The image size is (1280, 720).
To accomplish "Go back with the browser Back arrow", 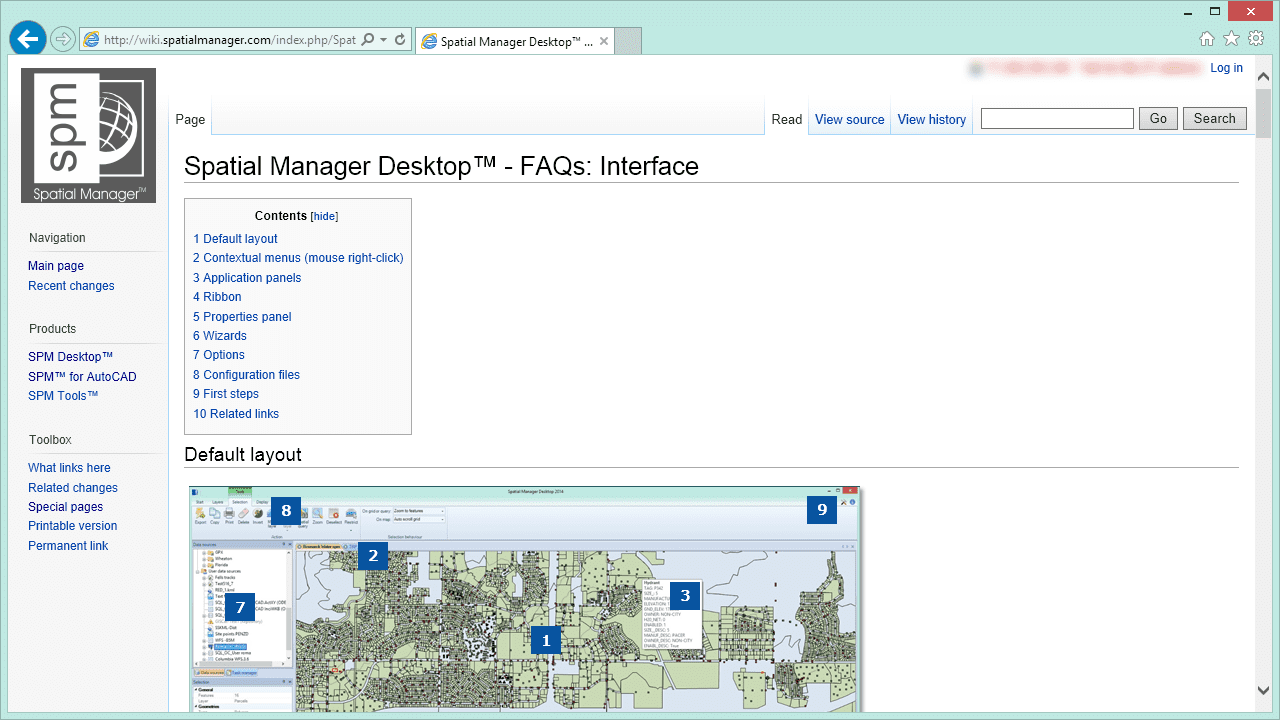I will click(28, 38).
